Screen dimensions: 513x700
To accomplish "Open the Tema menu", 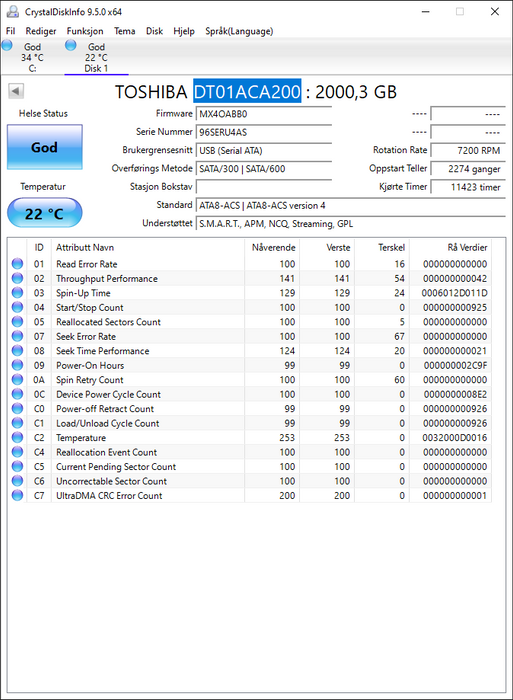I will tap(125, 31).
